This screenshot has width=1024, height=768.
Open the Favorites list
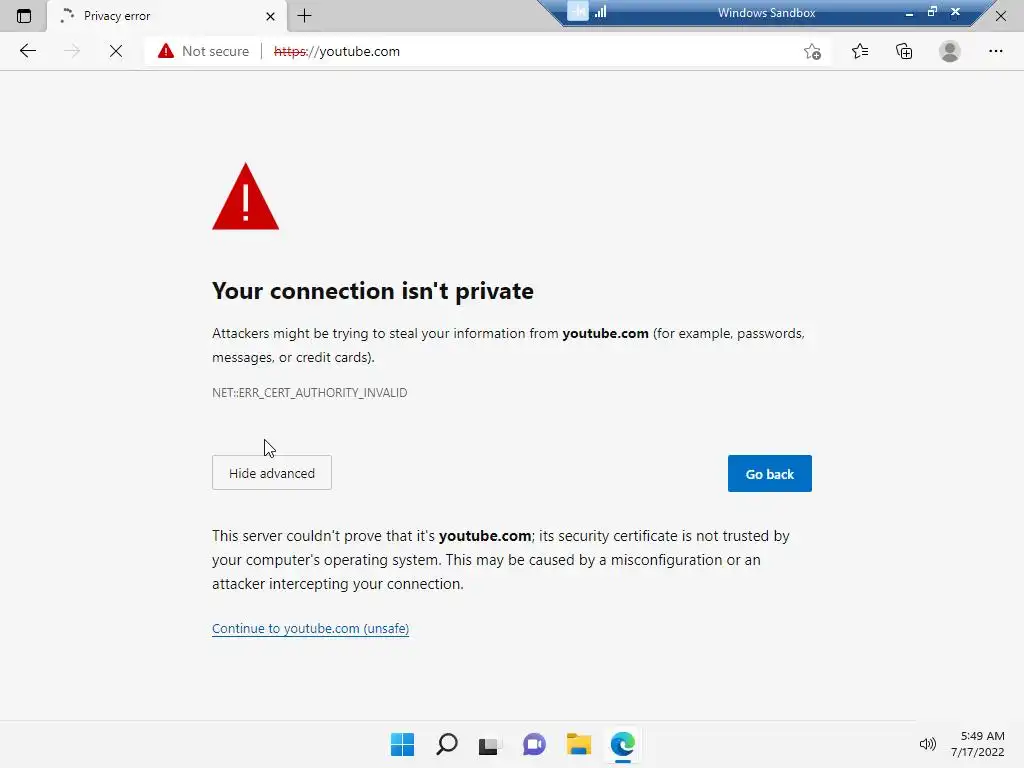tap(860, 51)
